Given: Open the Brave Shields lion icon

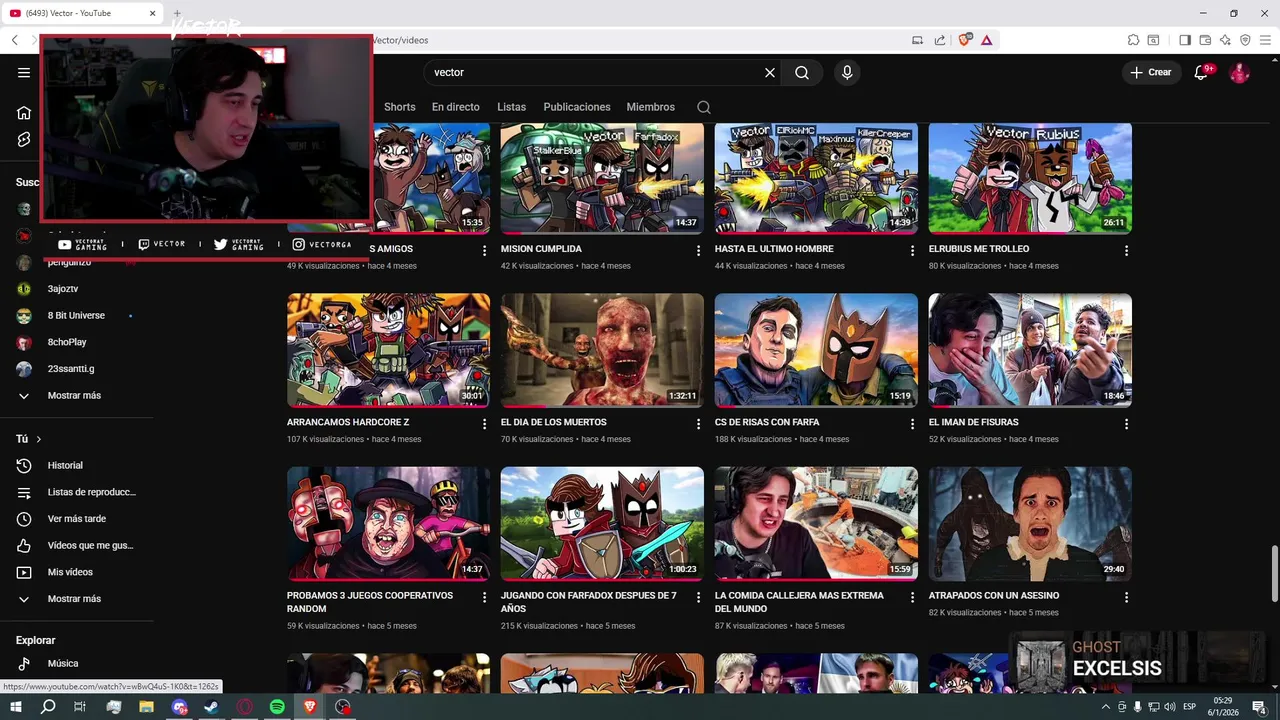Looking at the screenshot, I should pyautogui.click(x=965, y=40).
